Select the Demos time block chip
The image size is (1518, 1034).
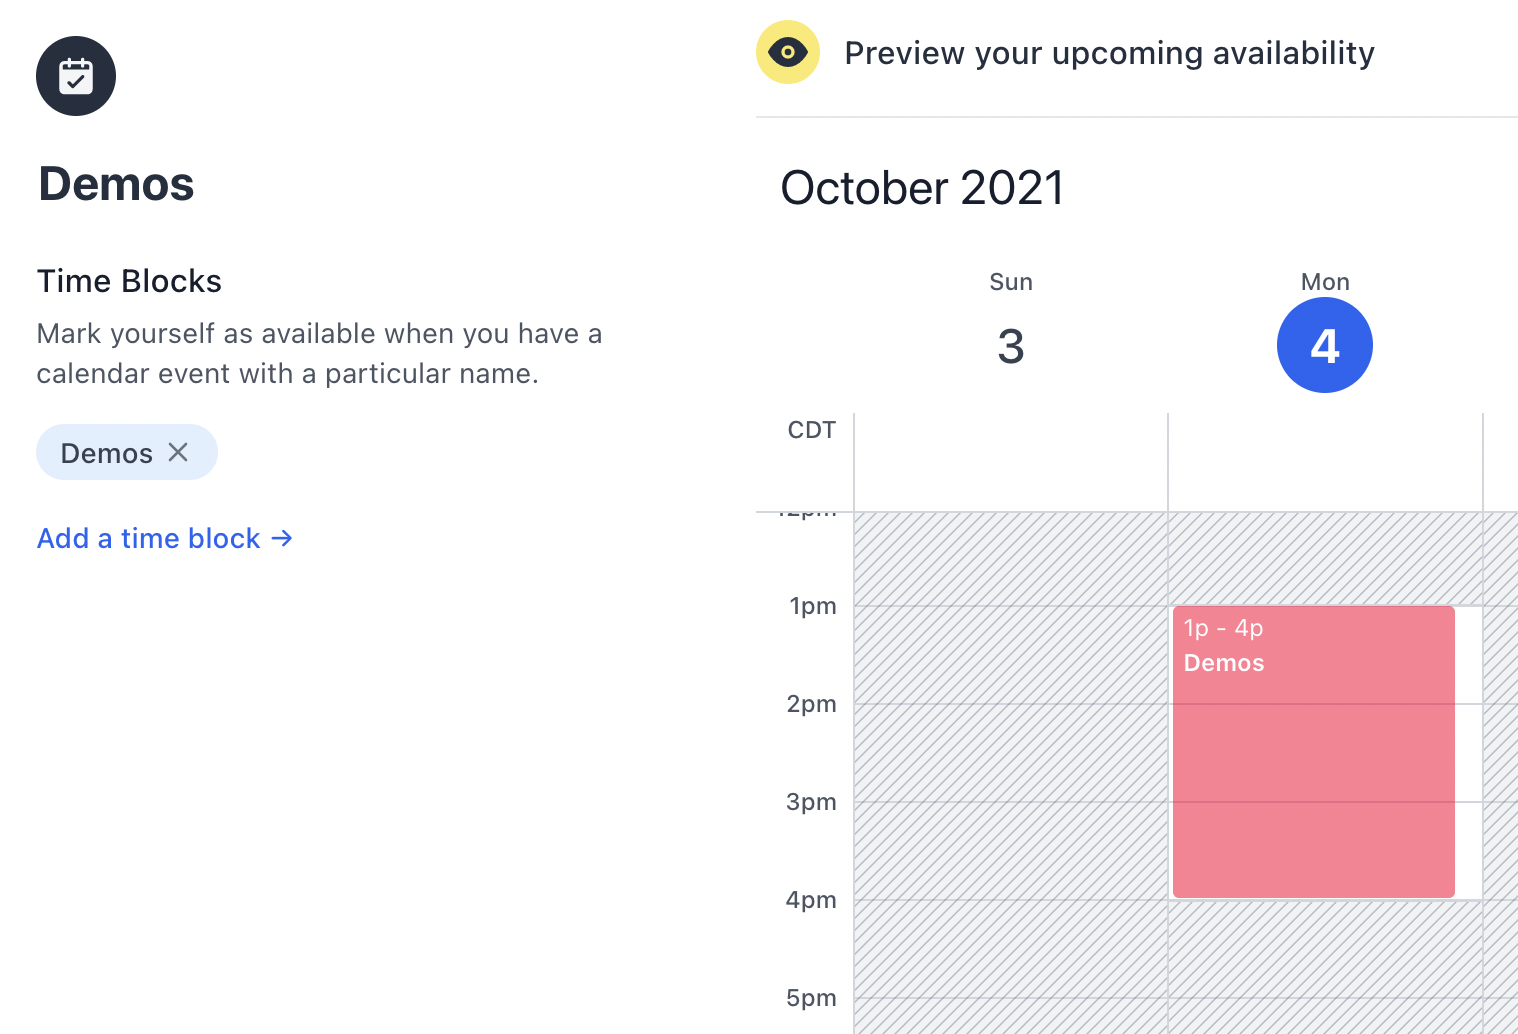tap(127, 452)
